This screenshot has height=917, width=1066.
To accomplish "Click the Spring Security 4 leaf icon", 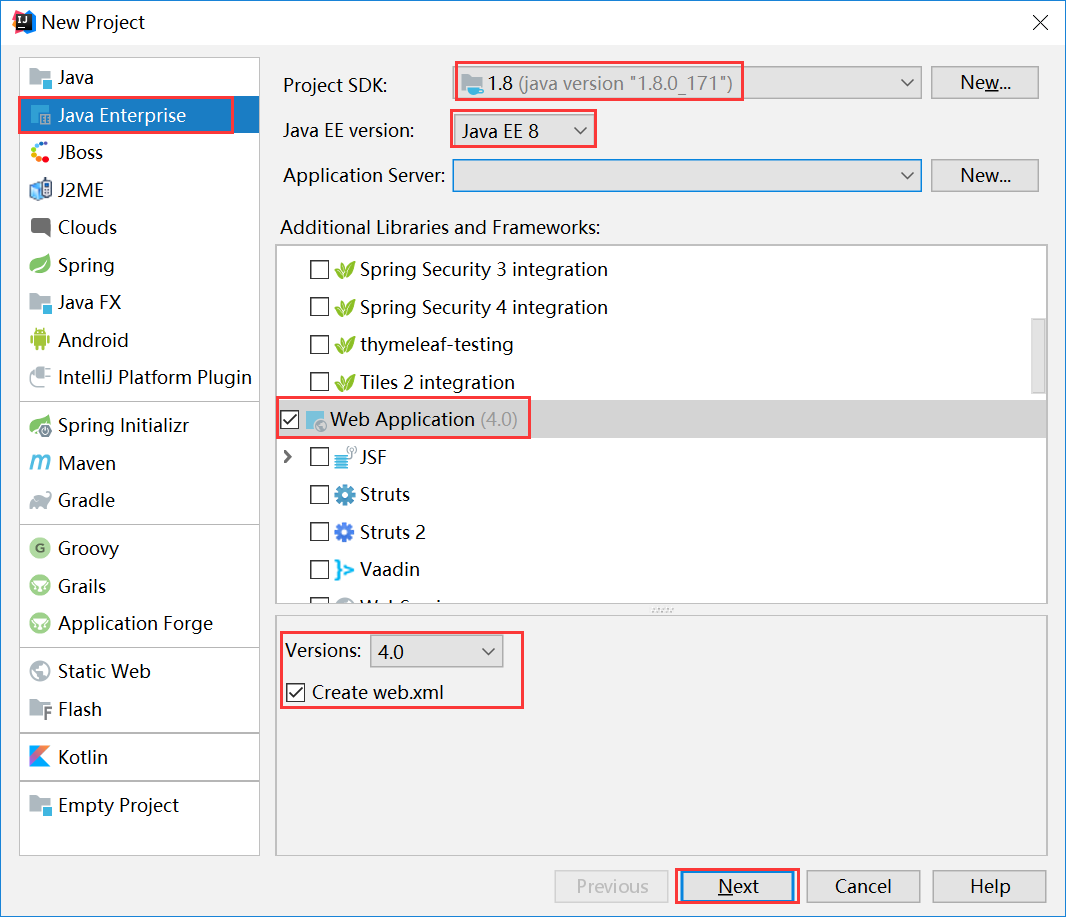I will pyautogui.click(x=345, y=307).
